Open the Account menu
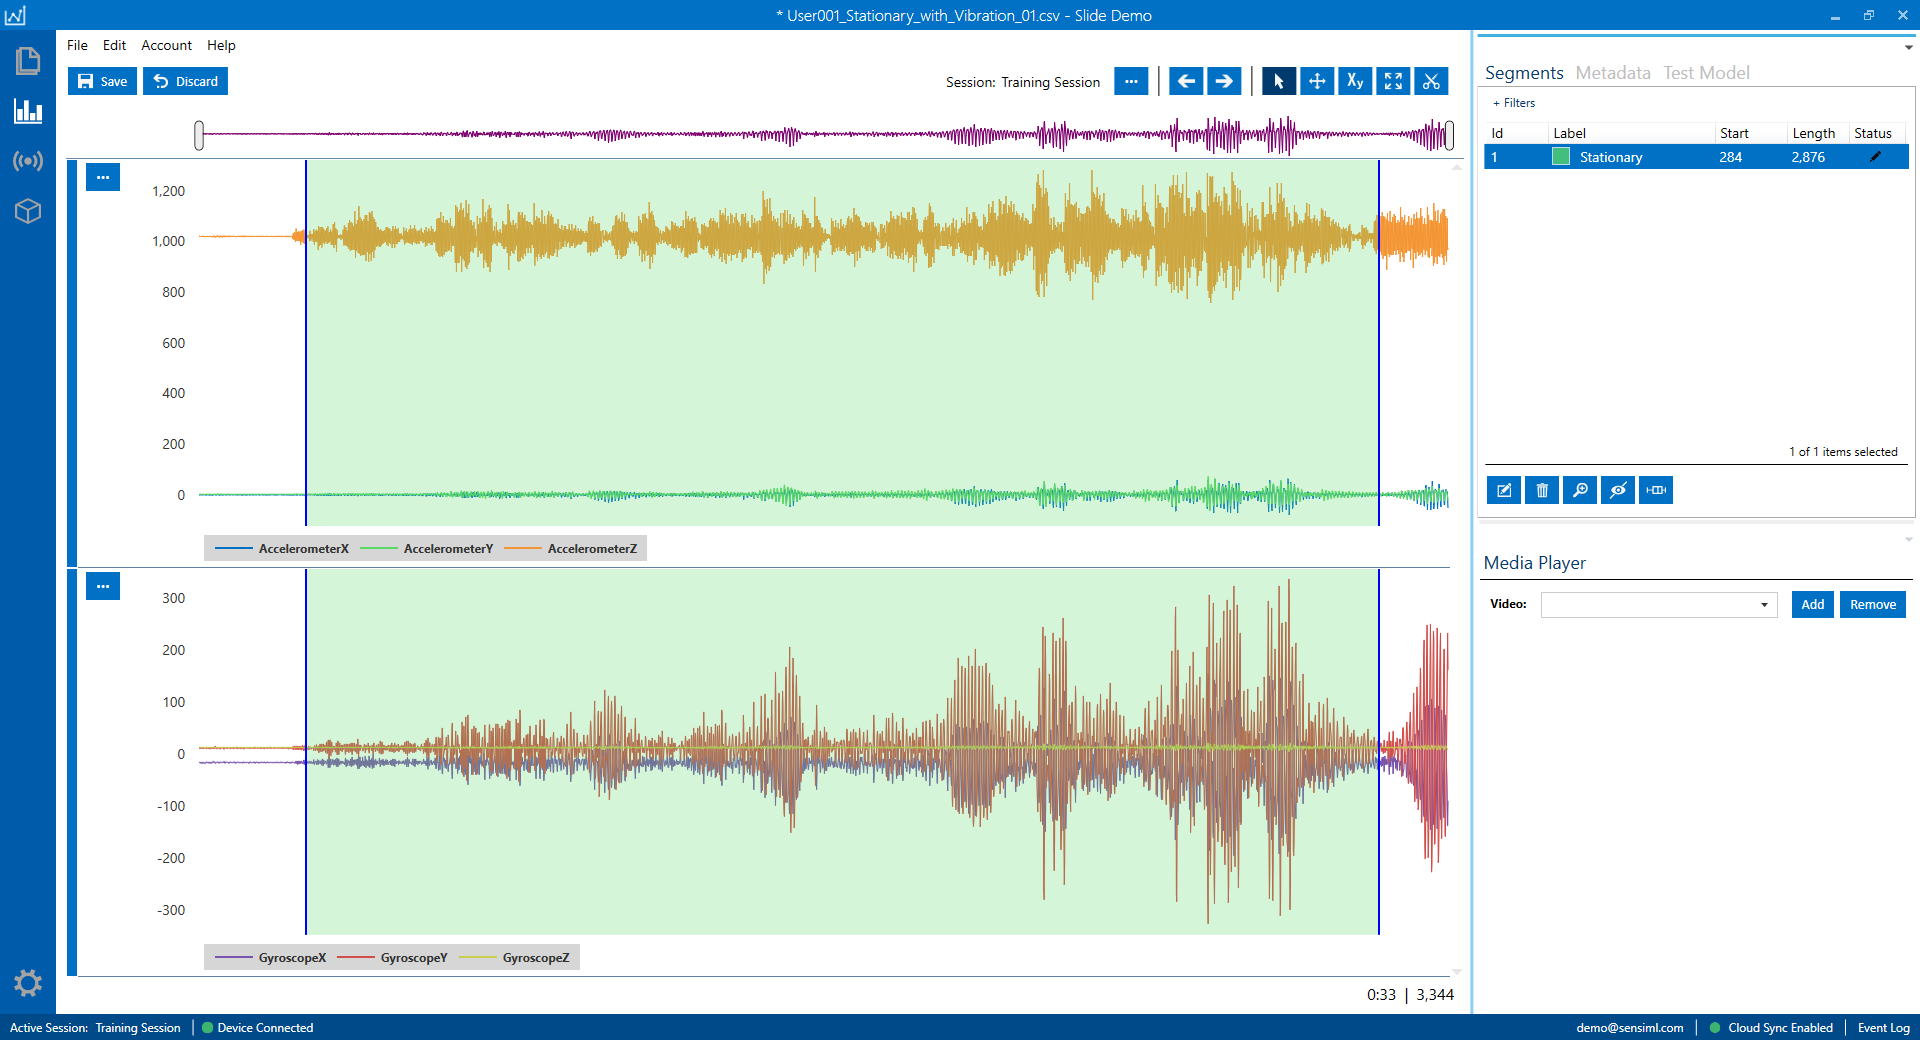This screenshot has height=1040, width=1920. point(166,45)
